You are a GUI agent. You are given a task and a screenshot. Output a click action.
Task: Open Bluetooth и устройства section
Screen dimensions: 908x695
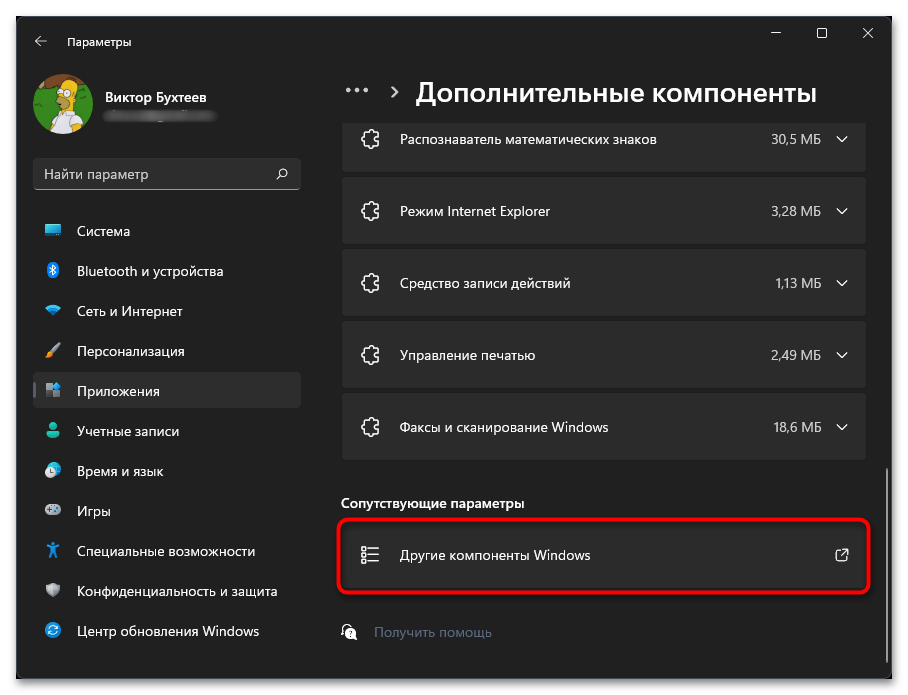click(x=167, y=271)
